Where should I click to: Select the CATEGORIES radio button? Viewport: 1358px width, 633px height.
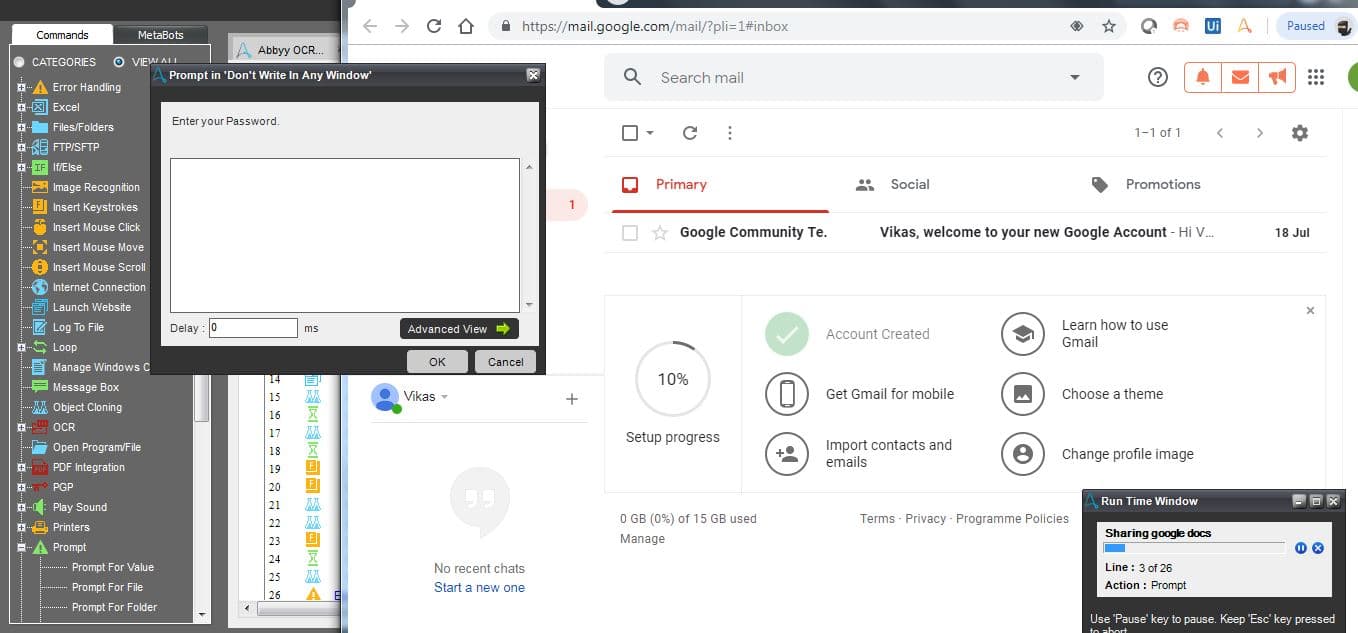(19, 62)
